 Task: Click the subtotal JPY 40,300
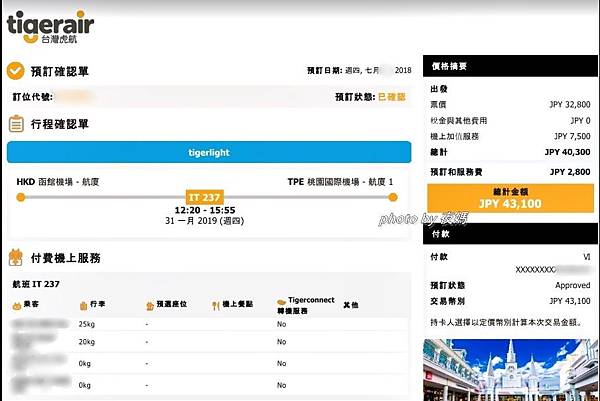click(x=567, y=152)
